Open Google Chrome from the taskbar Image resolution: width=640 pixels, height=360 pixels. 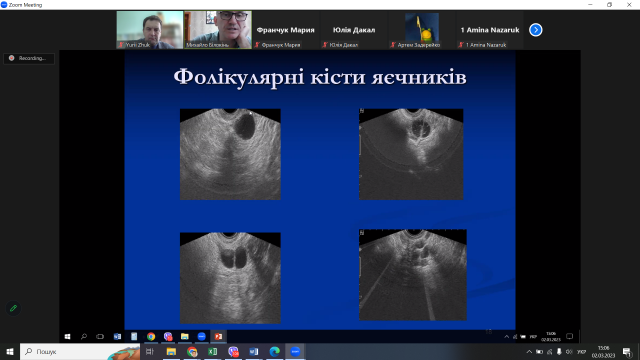[x=192, y=351]
